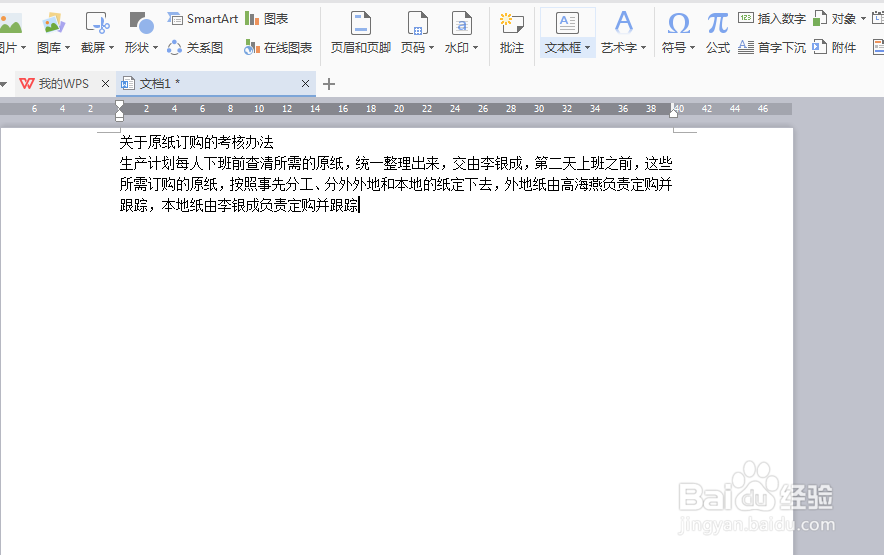Click 对象 insert object
Viewport: 884px width, 555px height.
[835, 19]
